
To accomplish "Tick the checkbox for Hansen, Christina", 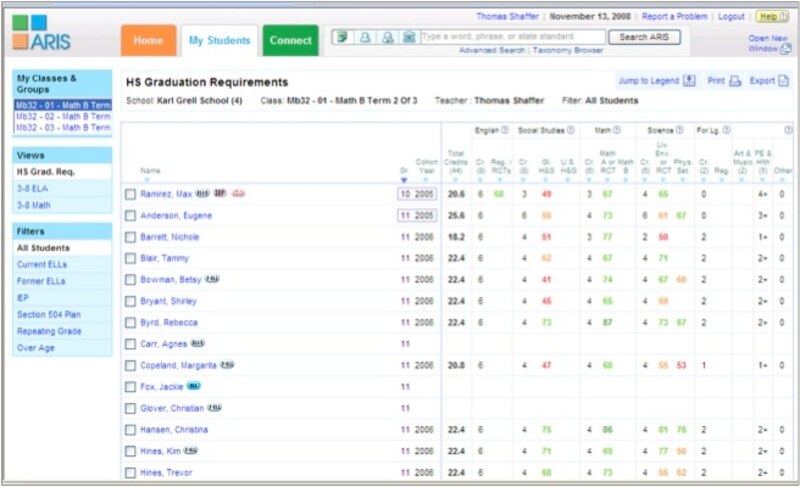I will click(130, 430).
